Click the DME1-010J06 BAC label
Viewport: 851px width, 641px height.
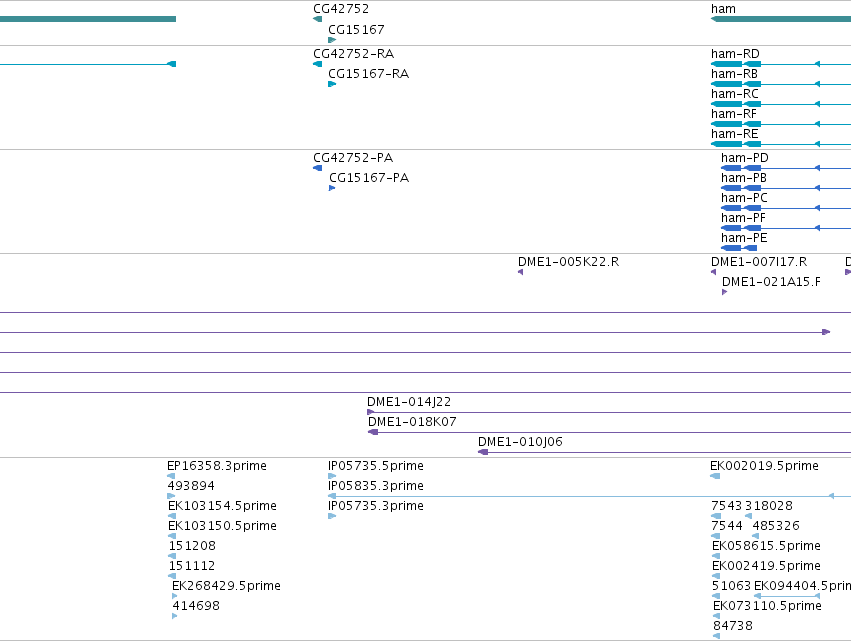tap(520, 442)
